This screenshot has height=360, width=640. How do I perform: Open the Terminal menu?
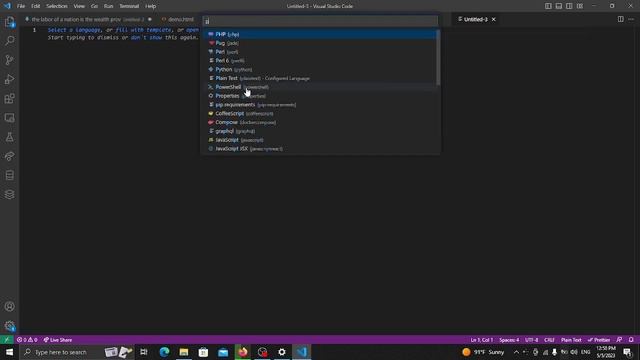129,6
